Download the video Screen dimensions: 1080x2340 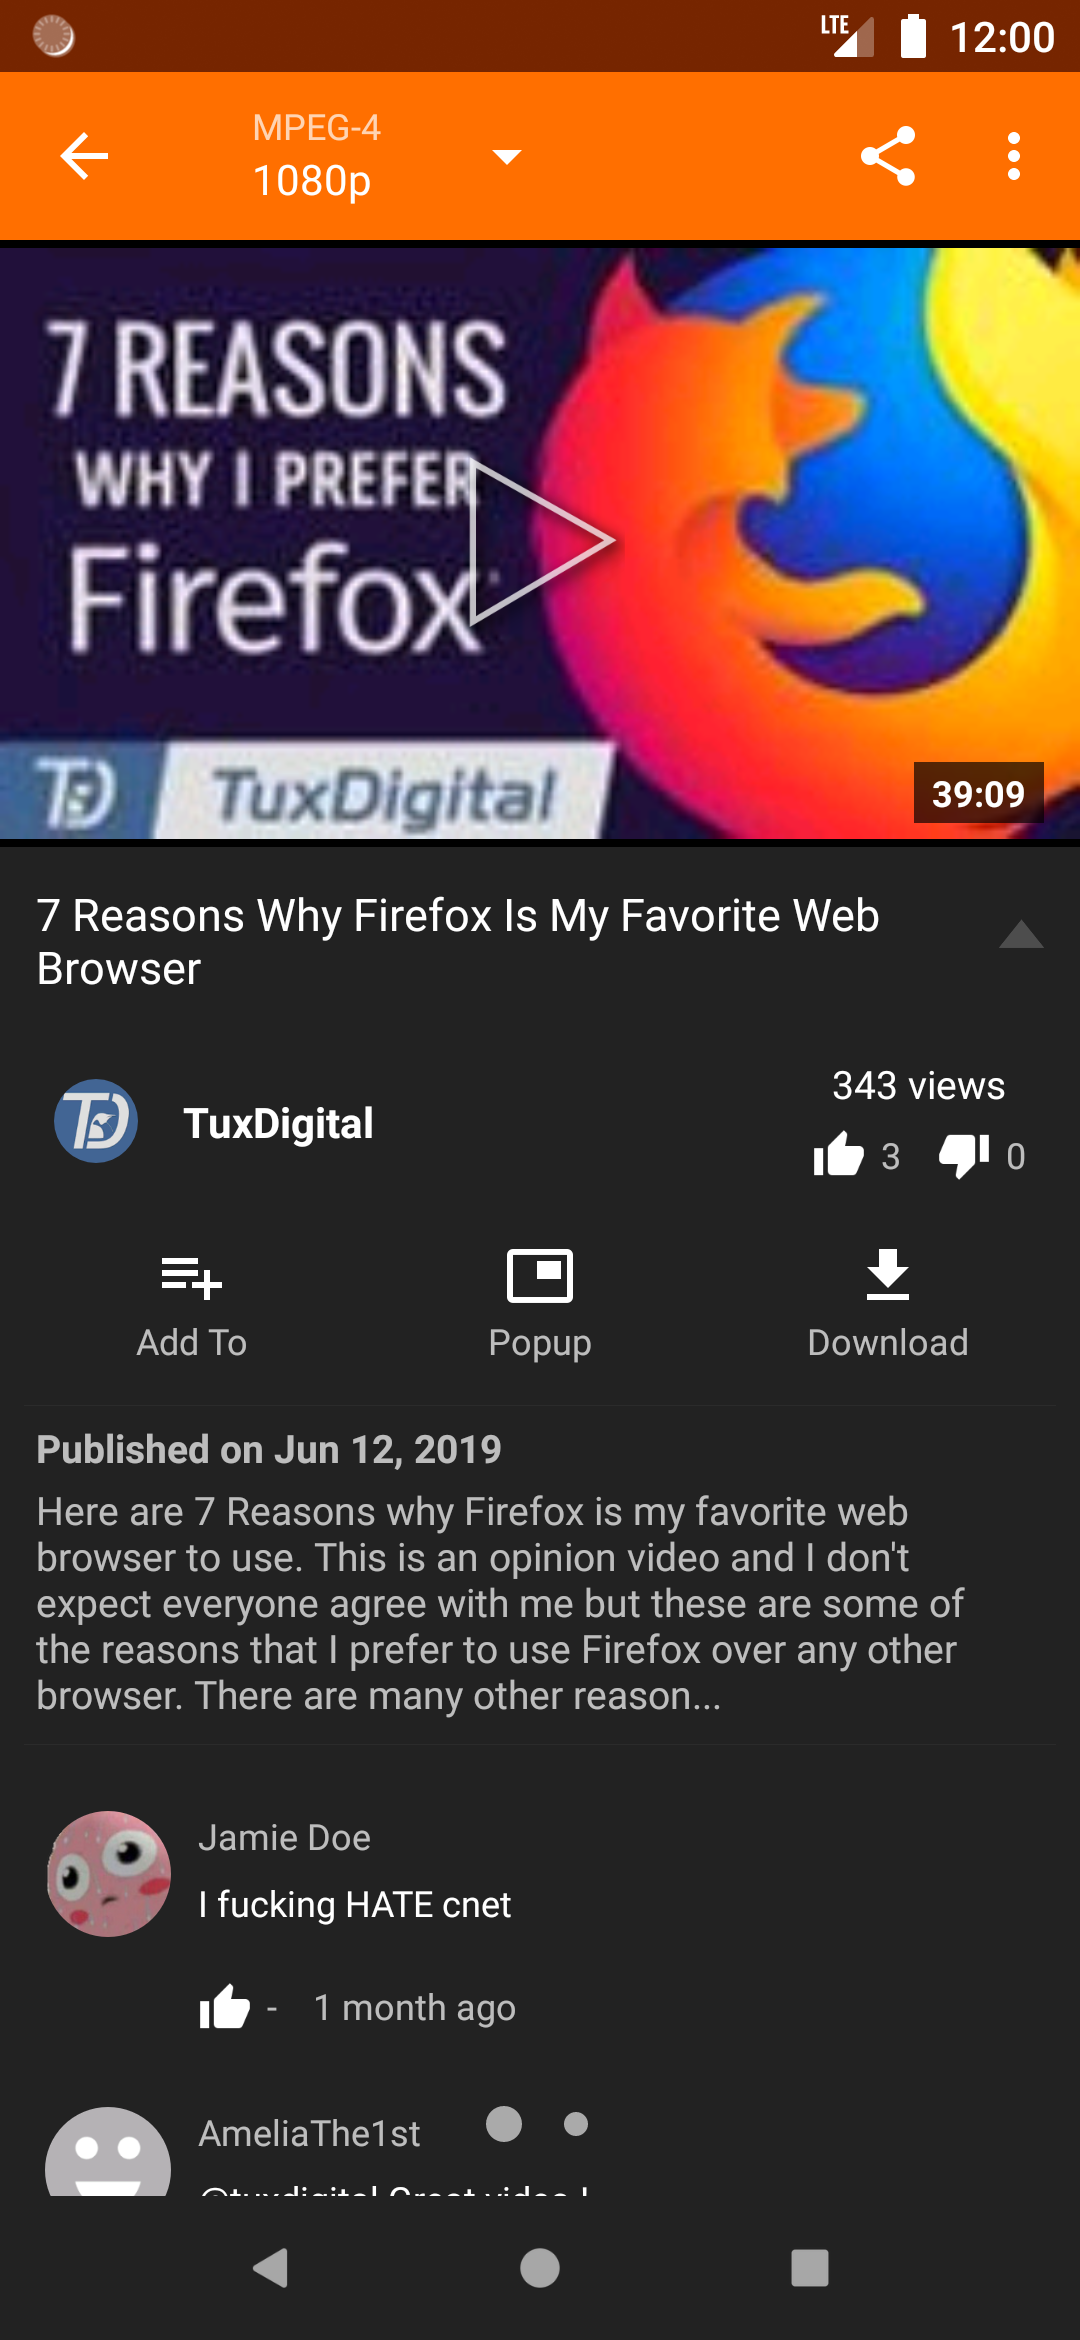[888, 1304]
